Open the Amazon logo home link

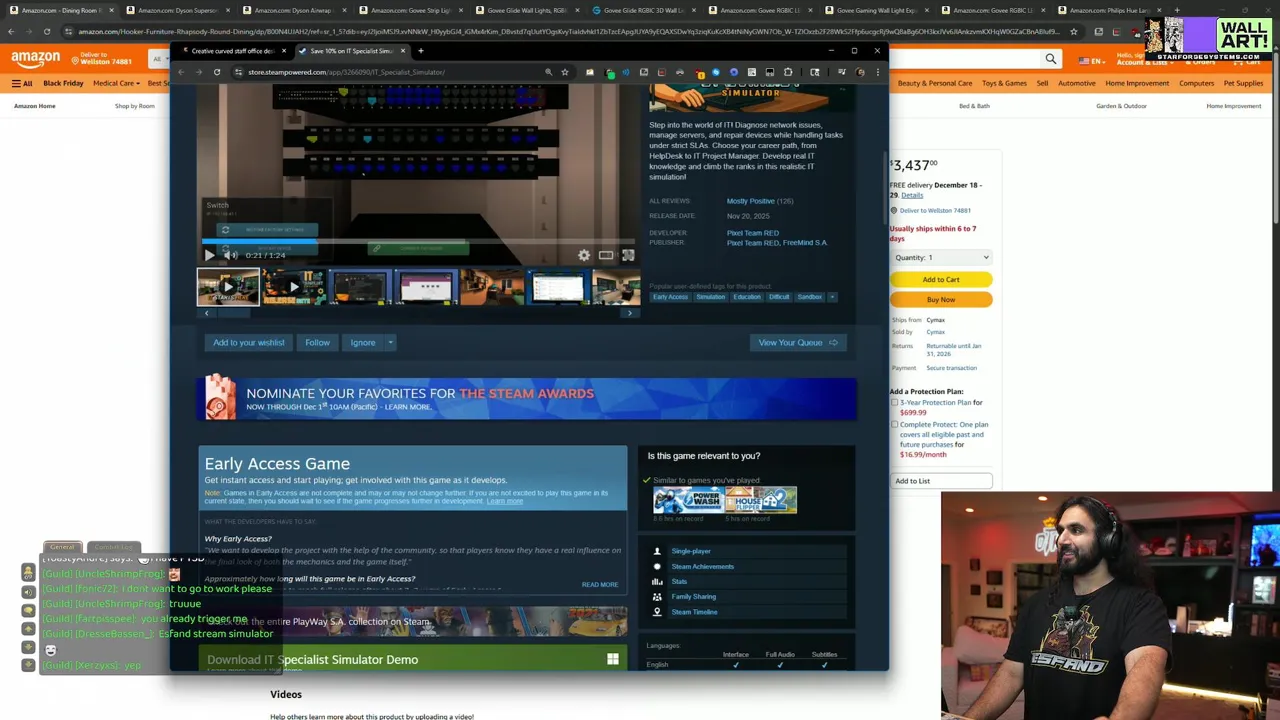point(35,59)
